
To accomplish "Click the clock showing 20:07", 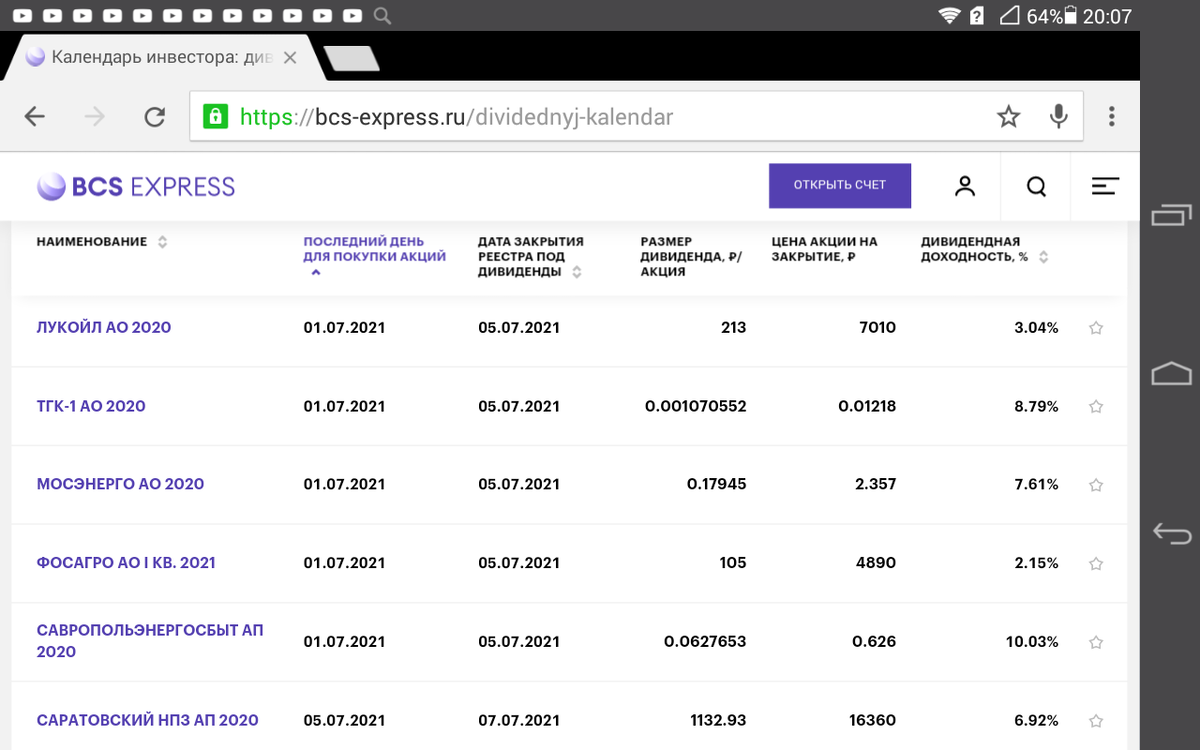I will tap(1107, 16).
